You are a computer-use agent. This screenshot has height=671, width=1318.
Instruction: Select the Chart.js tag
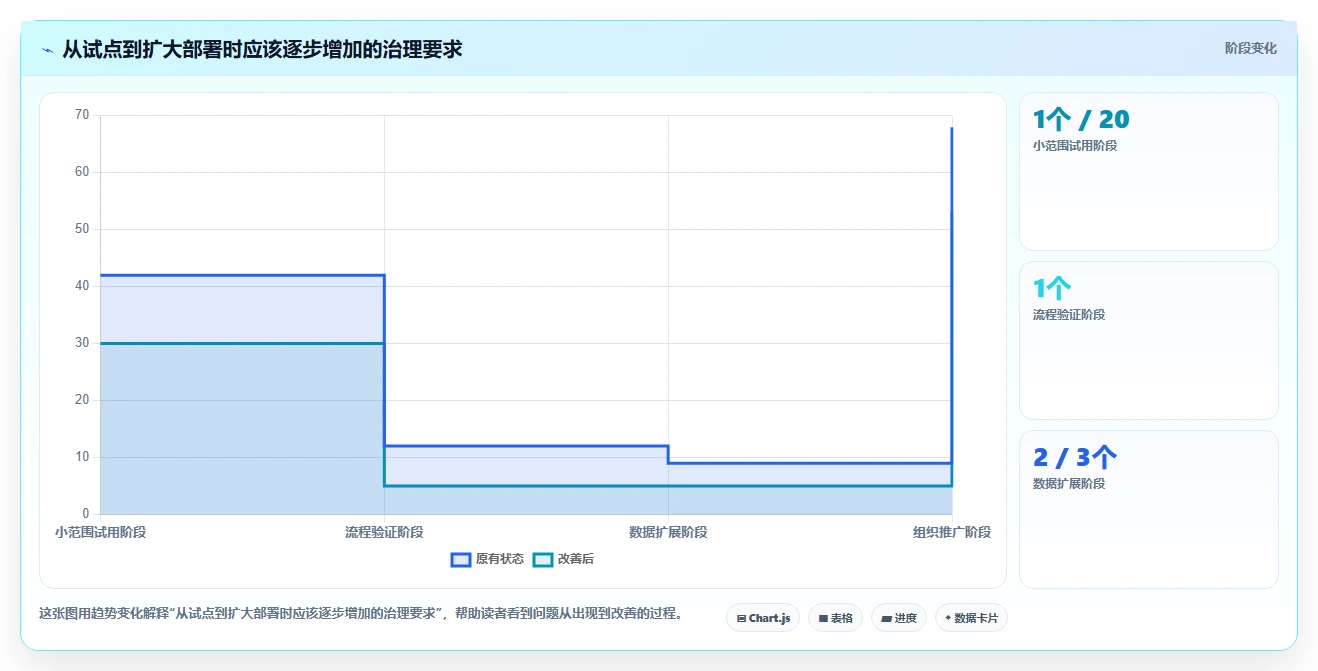pos(763,618)
